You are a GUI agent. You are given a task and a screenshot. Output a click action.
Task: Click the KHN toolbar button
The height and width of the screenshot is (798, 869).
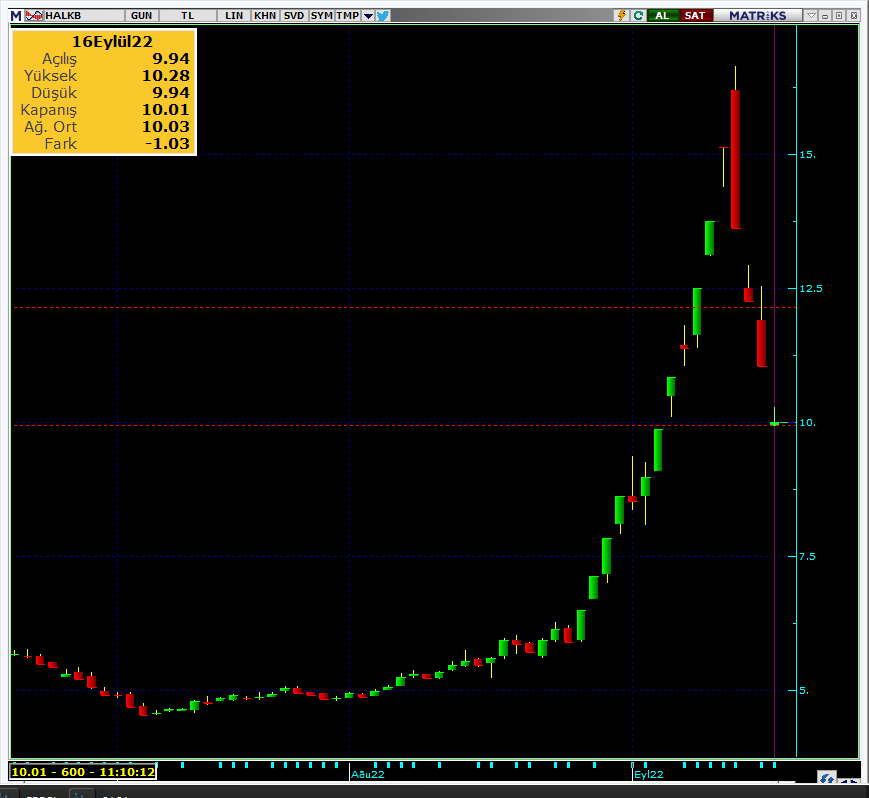[x=265, y=16]
